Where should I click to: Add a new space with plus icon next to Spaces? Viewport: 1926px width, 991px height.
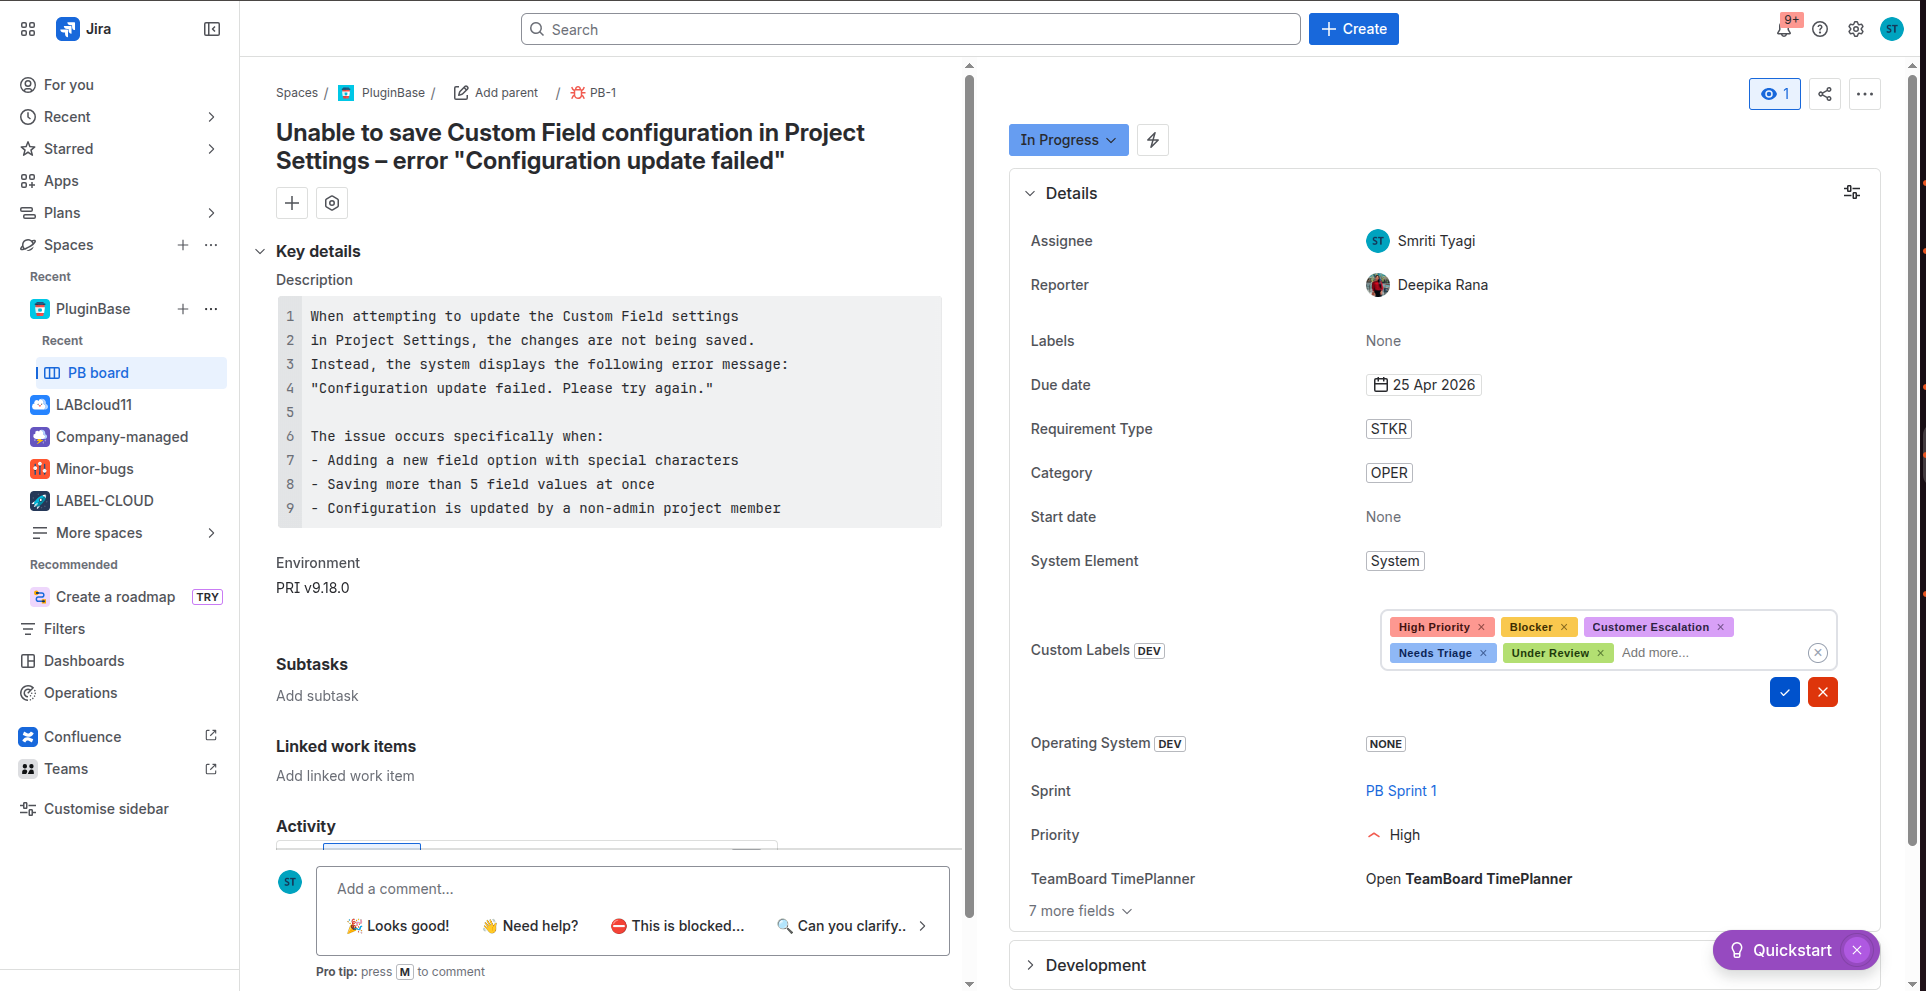pyautogui.click(x=183, y=245)
